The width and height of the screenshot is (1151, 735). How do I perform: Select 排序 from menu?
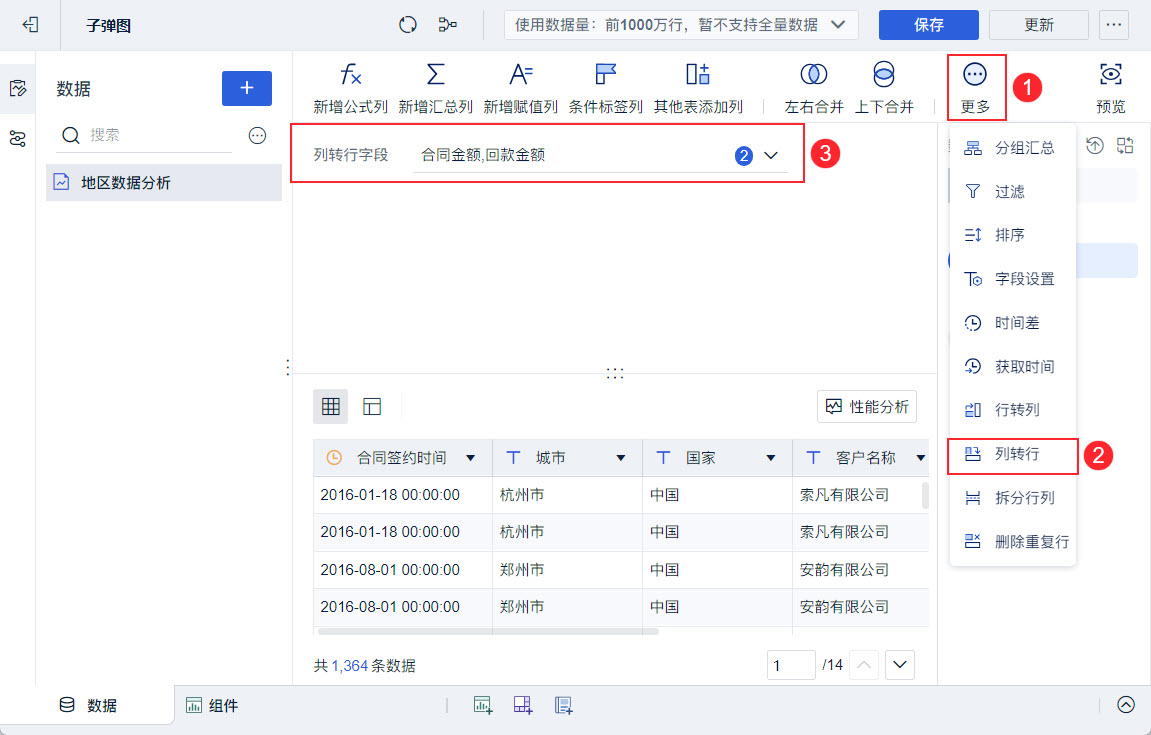pos(1012,235)
